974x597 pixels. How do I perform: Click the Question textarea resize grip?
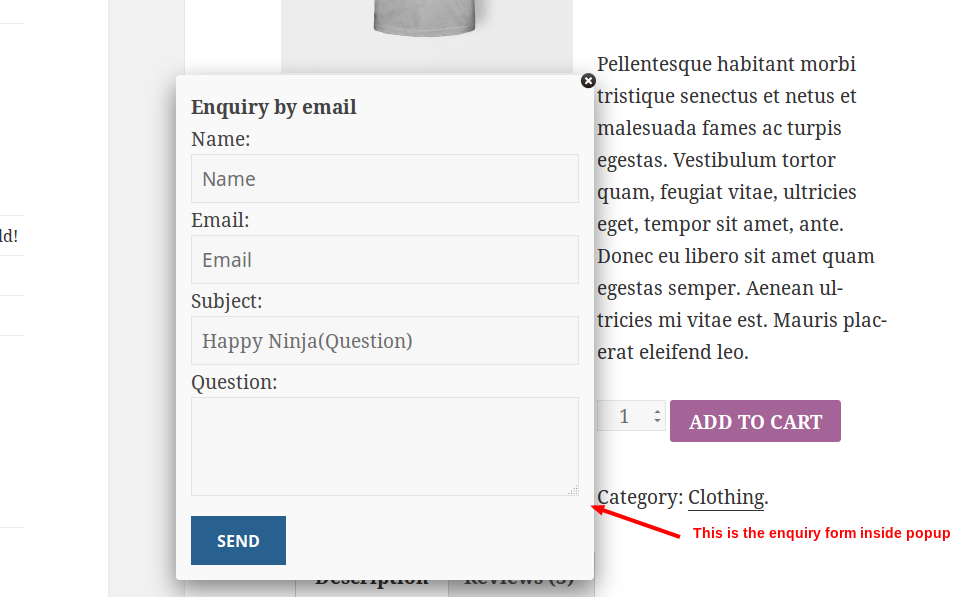click(x=573, y=490)
